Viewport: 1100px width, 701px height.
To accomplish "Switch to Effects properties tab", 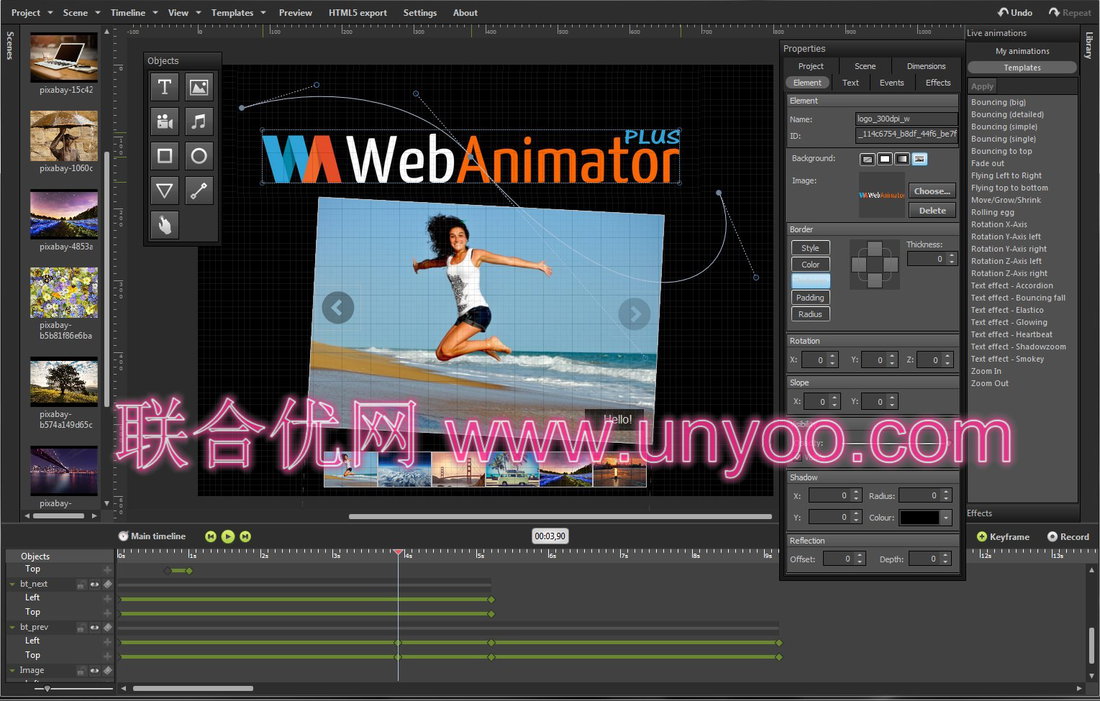I will [938, 83].
